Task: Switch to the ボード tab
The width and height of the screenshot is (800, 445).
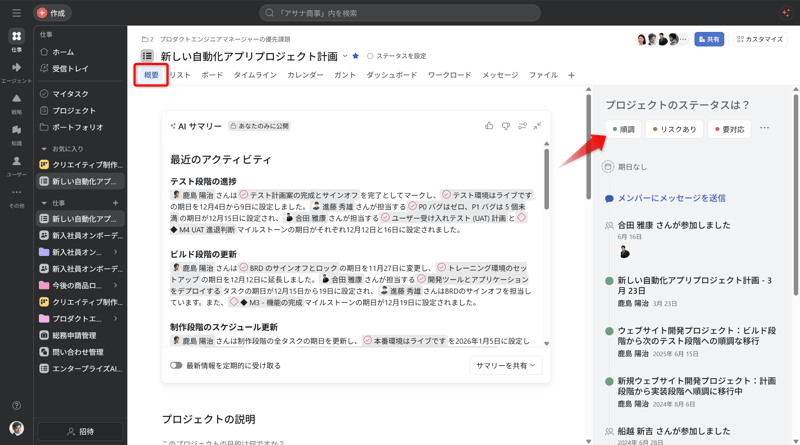Action: (212, 75)
